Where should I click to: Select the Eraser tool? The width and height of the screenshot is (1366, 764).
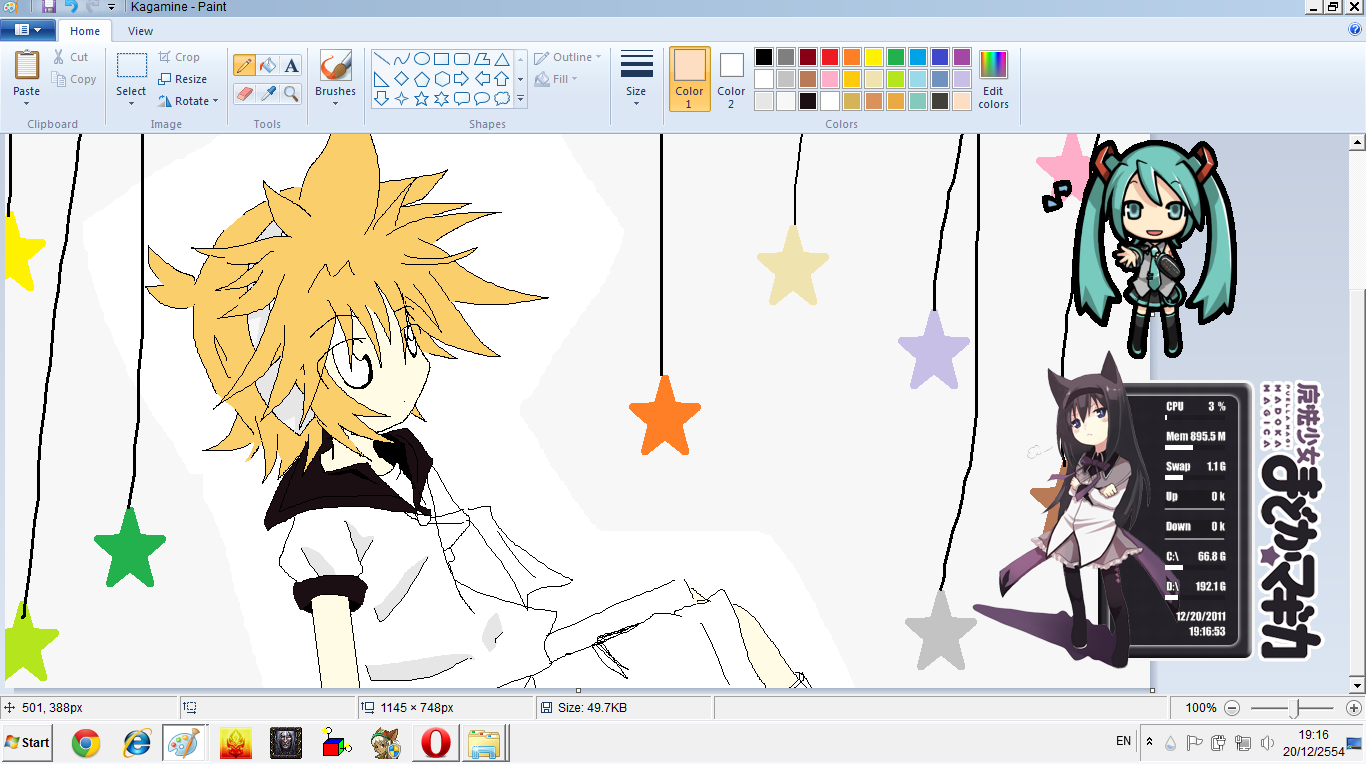coord(244,93)
